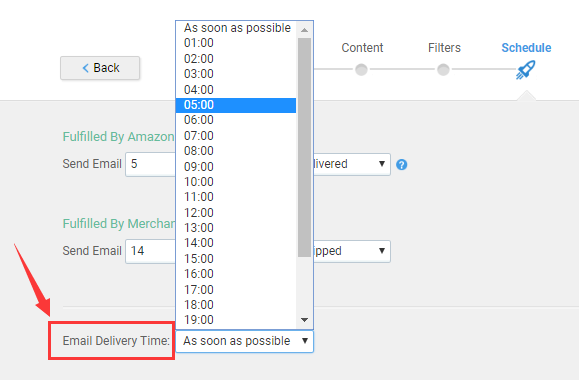The image size is (579, 380).
Task: Click the scrollbar down arrow in the time list
Action: pos(304,320)
